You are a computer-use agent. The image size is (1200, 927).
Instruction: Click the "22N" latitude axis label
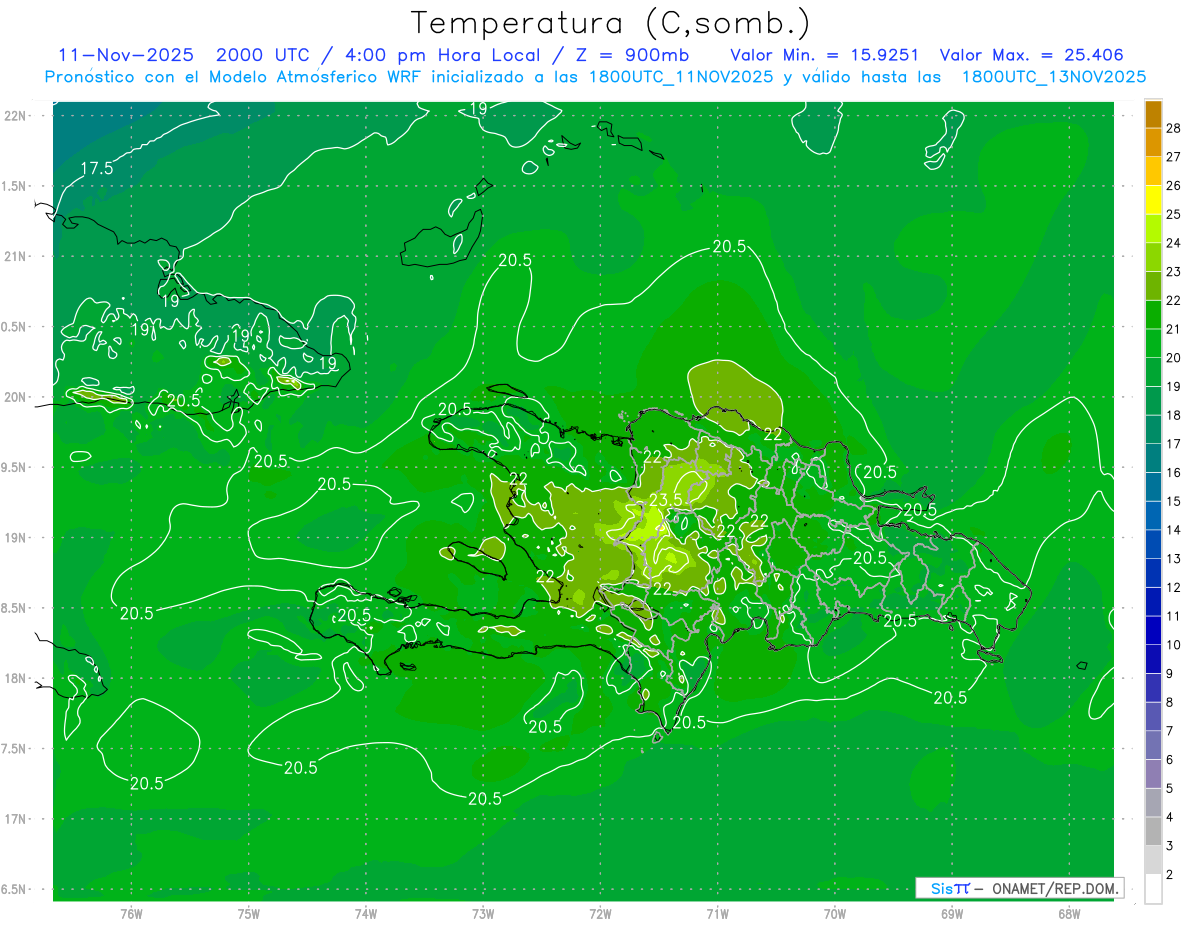coord(15,116)
